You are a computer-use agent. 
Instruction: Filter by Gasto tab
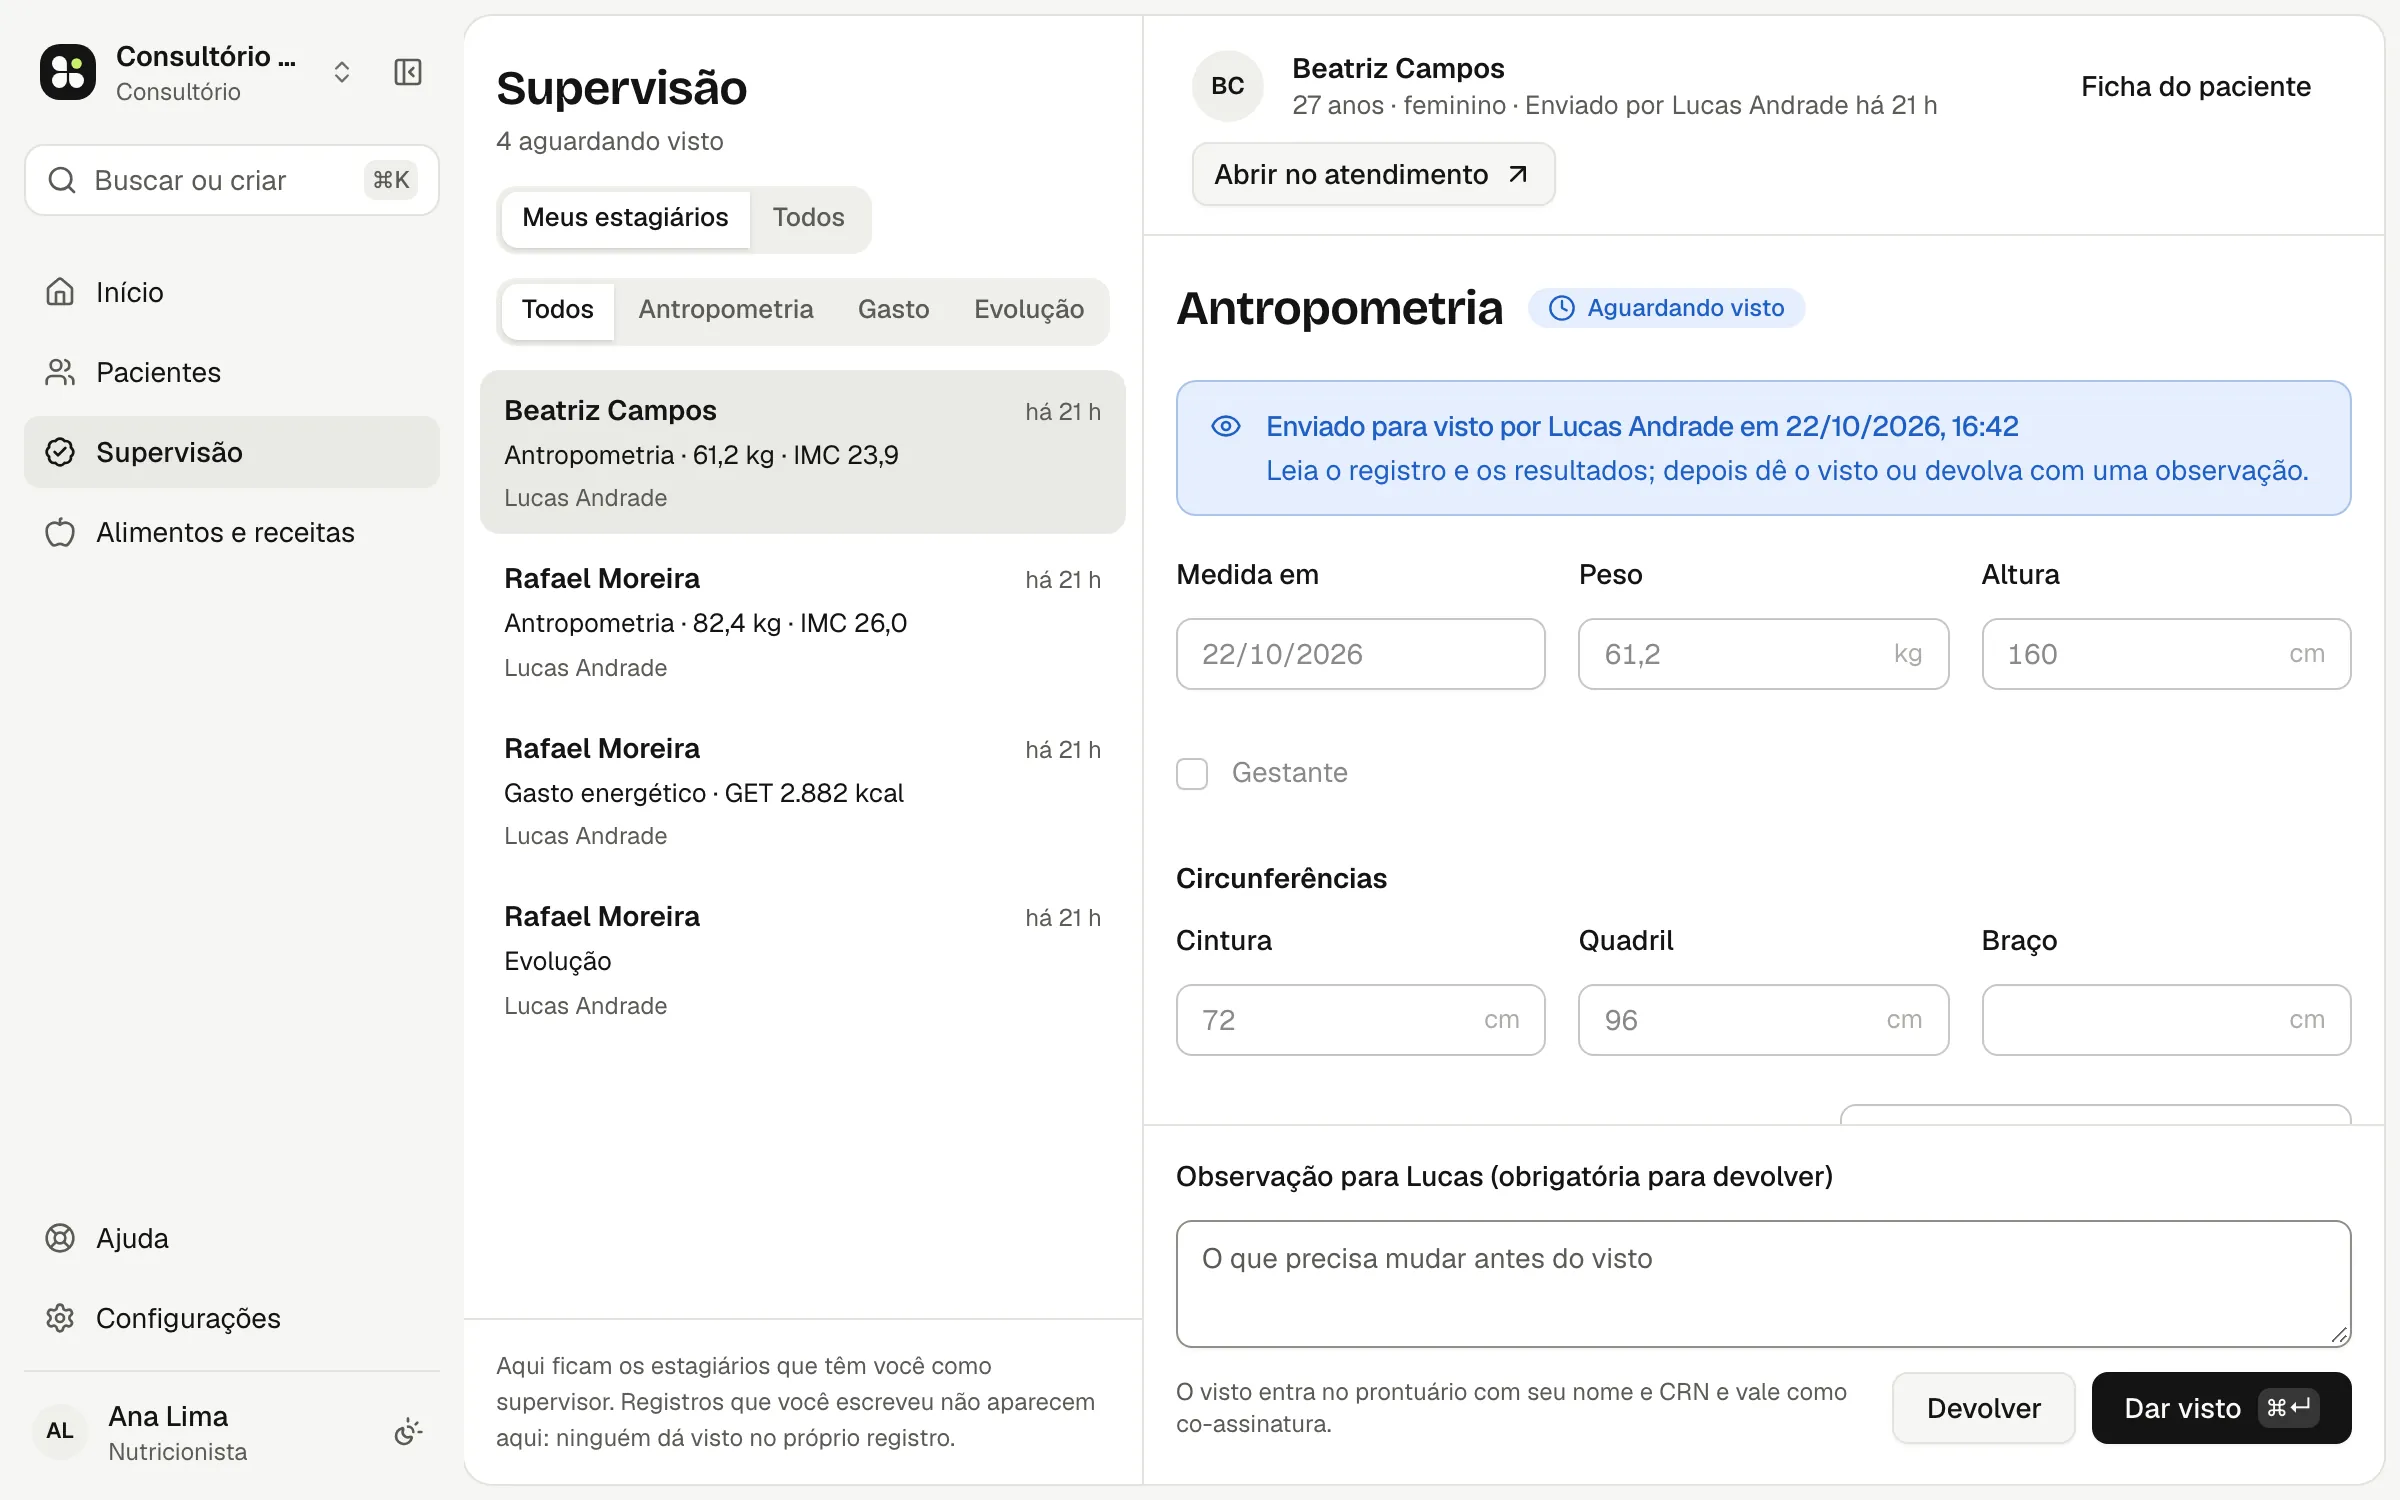(893, 310)
